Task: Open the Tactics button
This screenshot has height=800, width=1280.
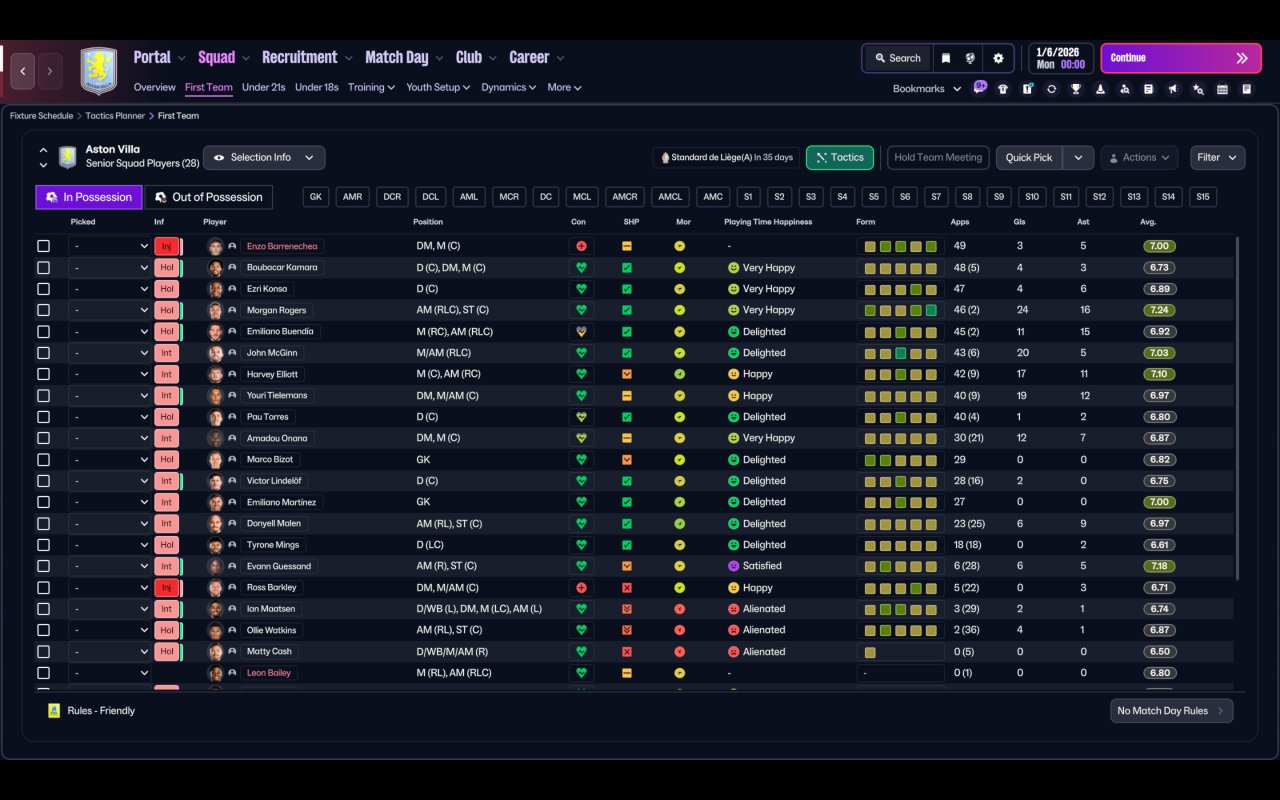Action: click(840, 158)
